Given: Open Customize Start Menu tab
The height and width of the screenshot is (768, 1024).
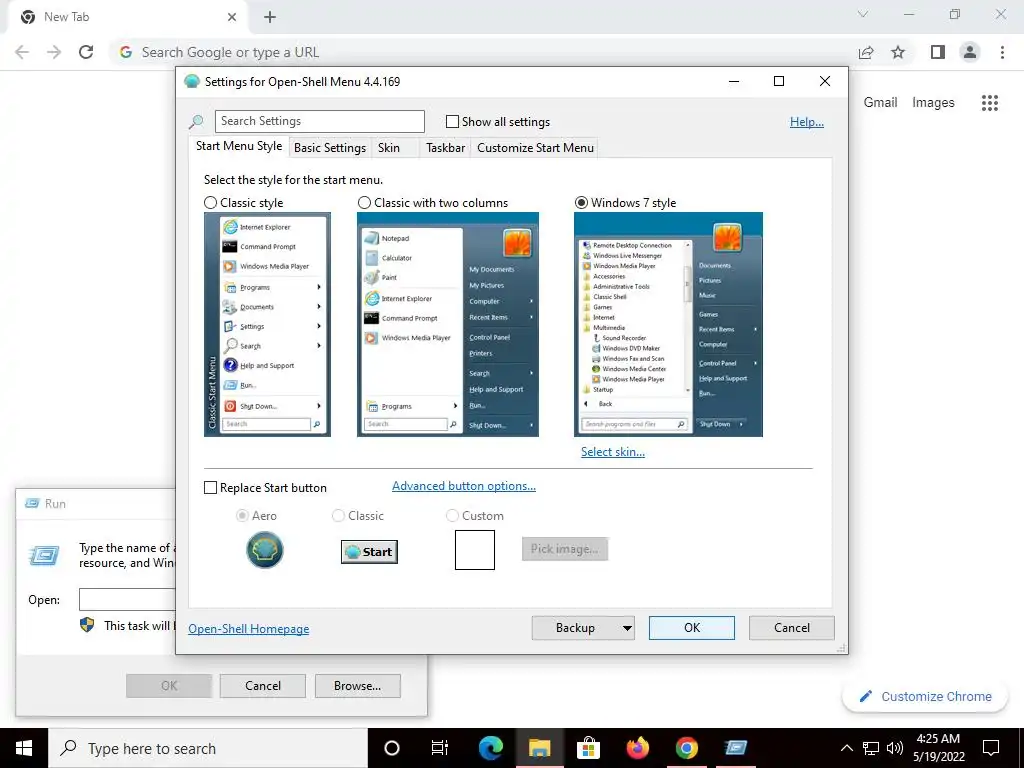Looking at the screenshot, I should pyautogui.click(x=536, y=148).
